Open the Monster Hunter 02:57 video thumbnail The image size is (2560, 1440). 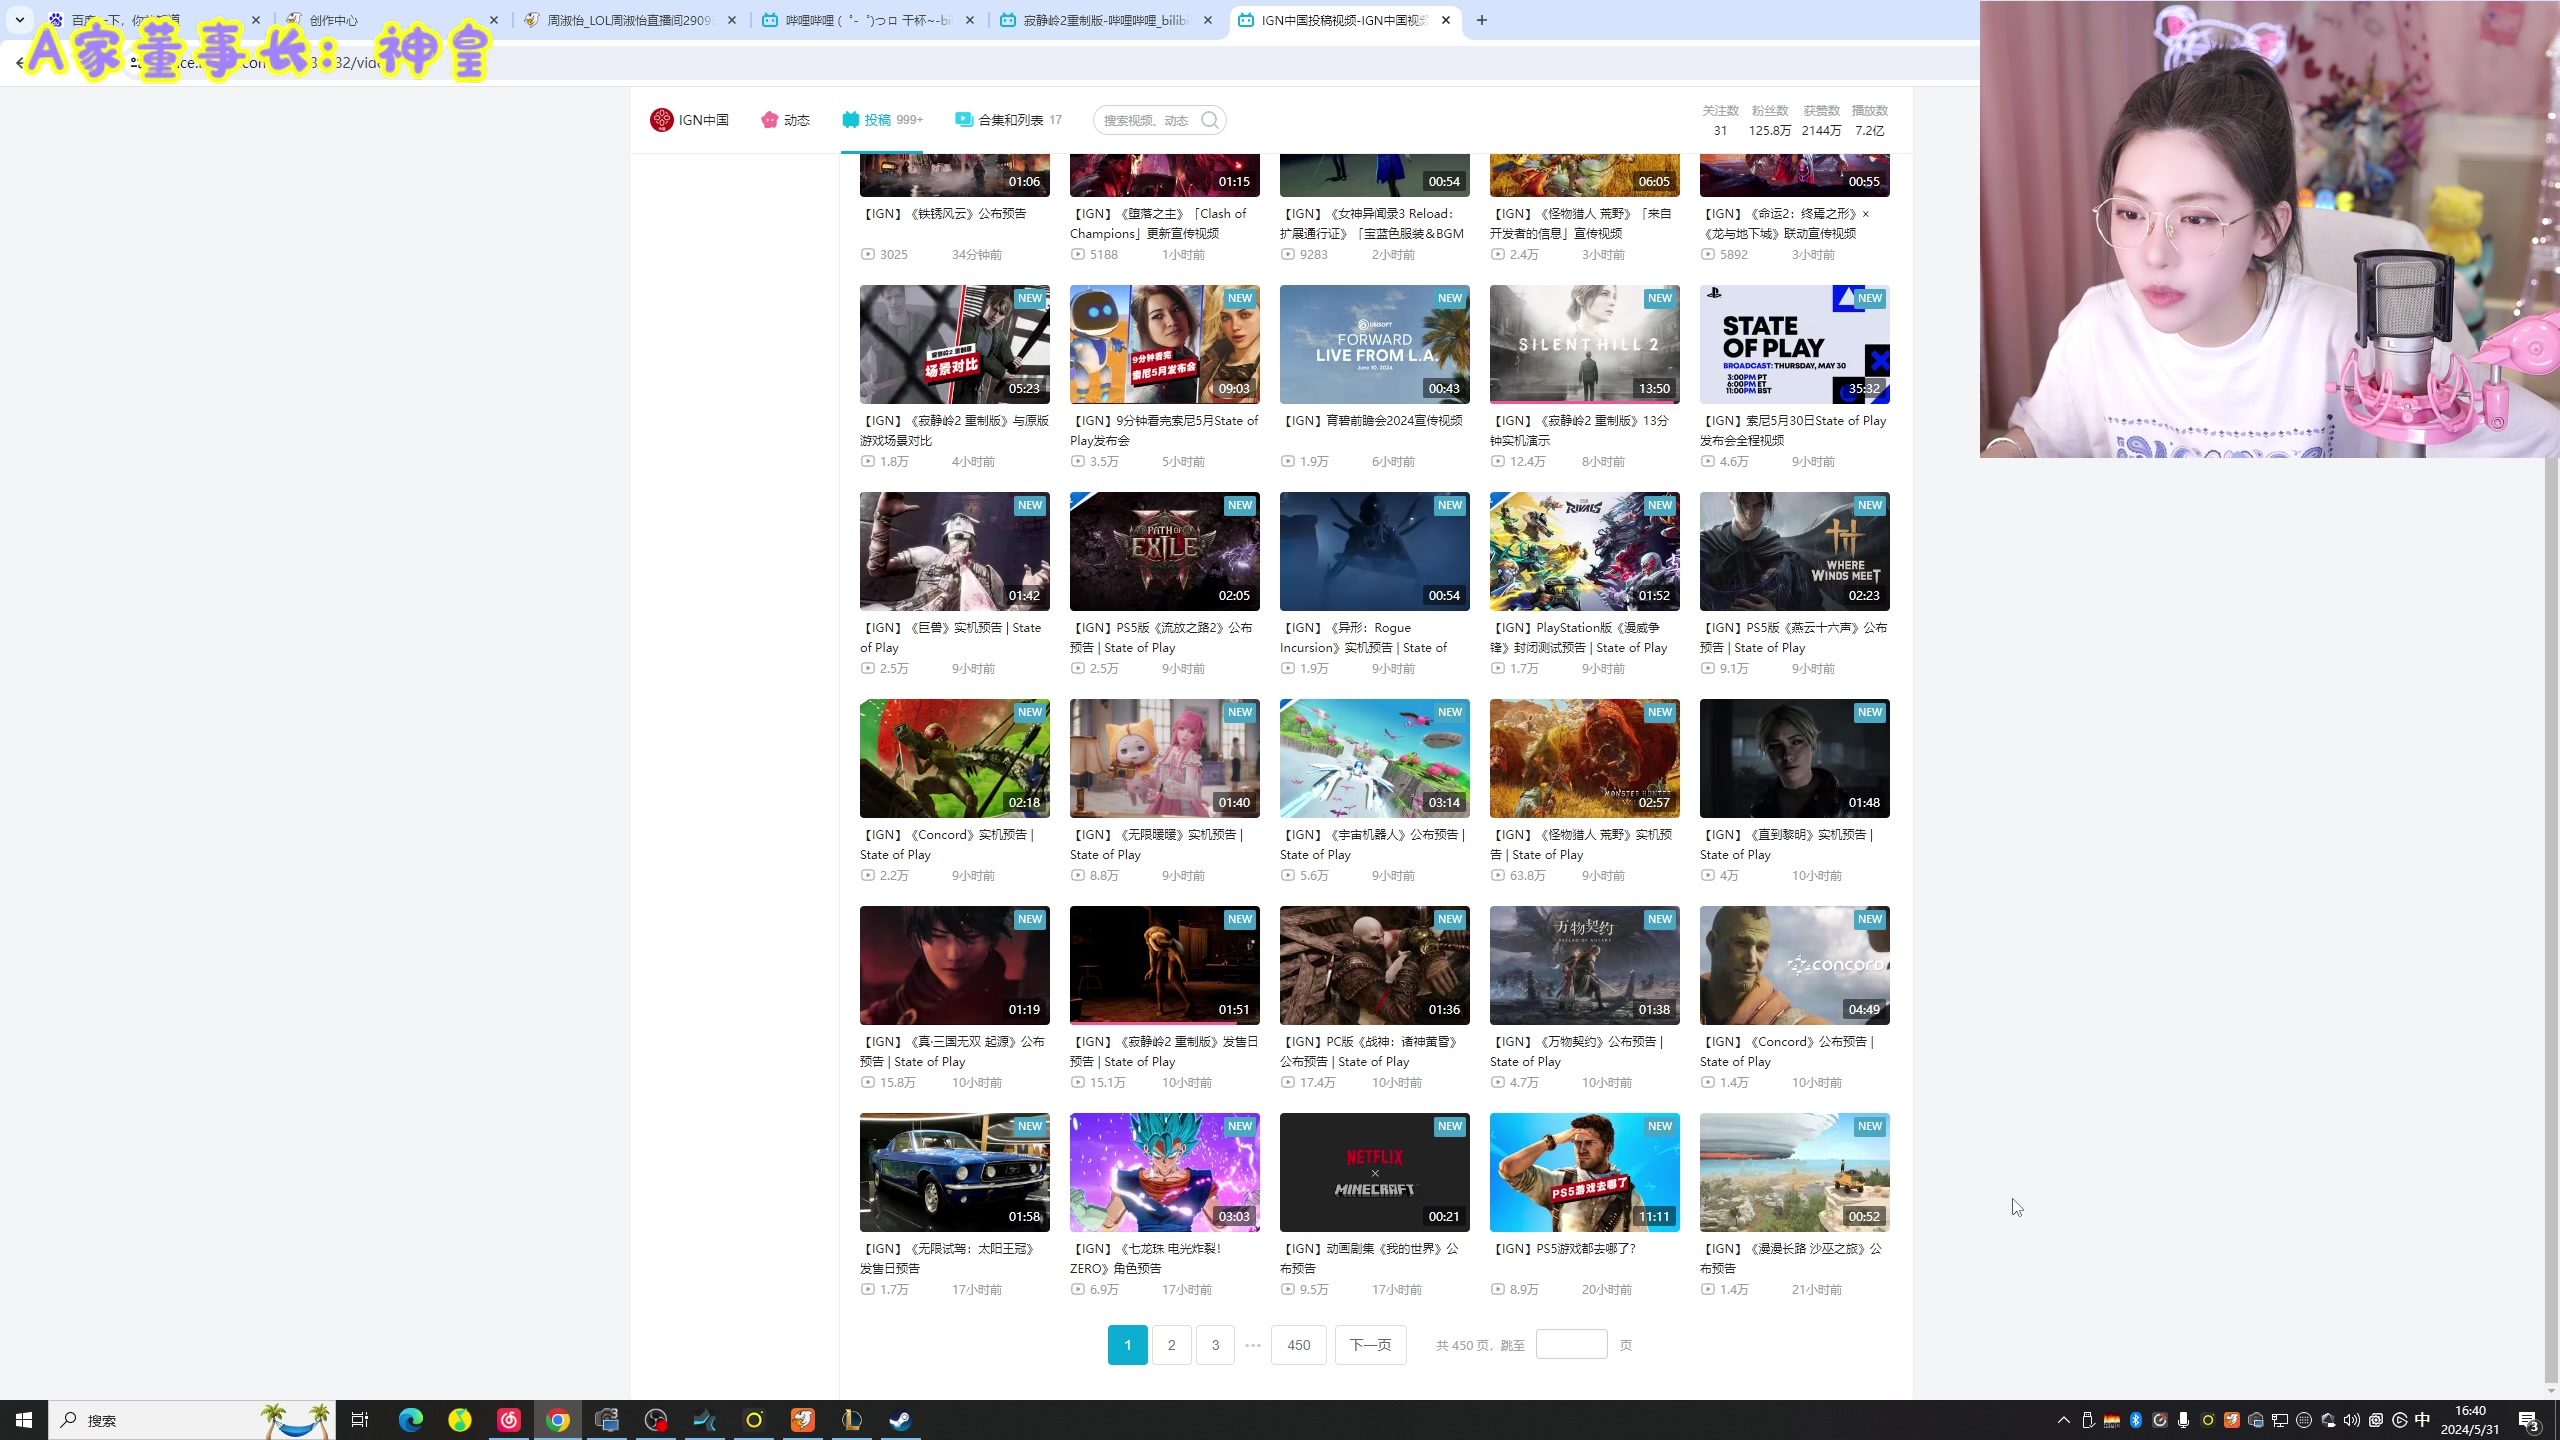pyautogui.click(x=1584, y=758)
